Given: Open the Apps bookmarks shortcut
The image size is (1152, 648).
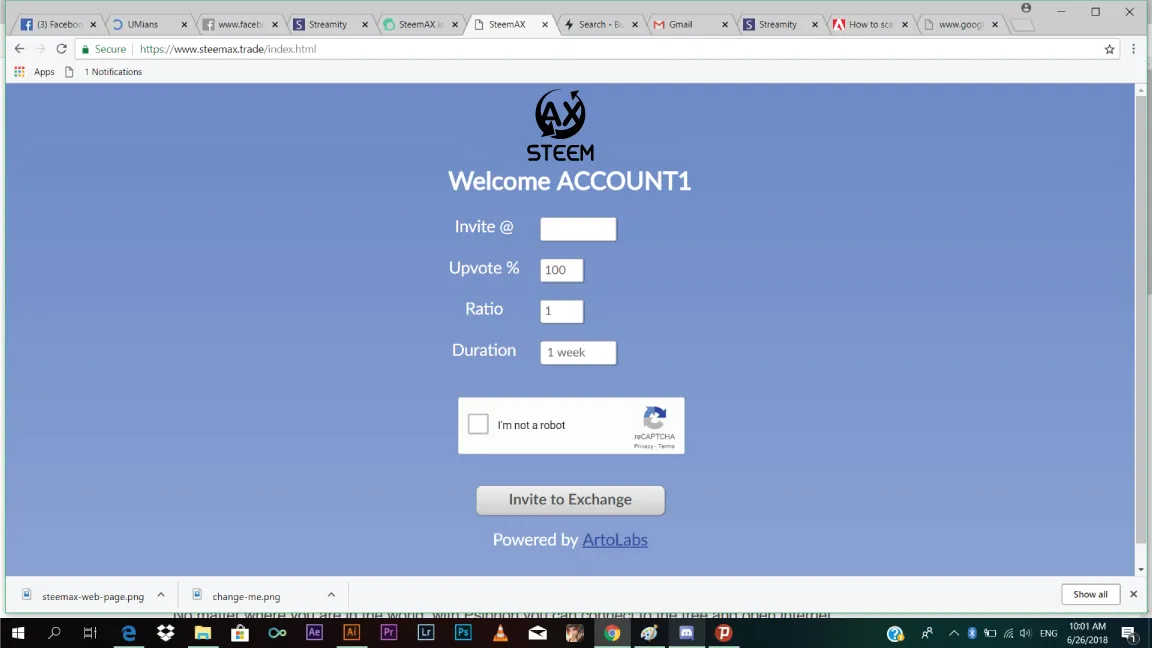Looking at the screenshot, I should click(x=35, y=72).
